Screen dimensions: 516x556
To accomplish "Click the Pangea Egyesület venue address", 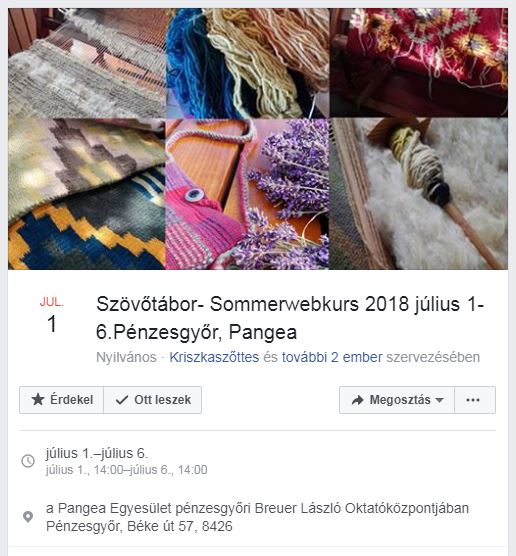I will [x=257, y=517].
